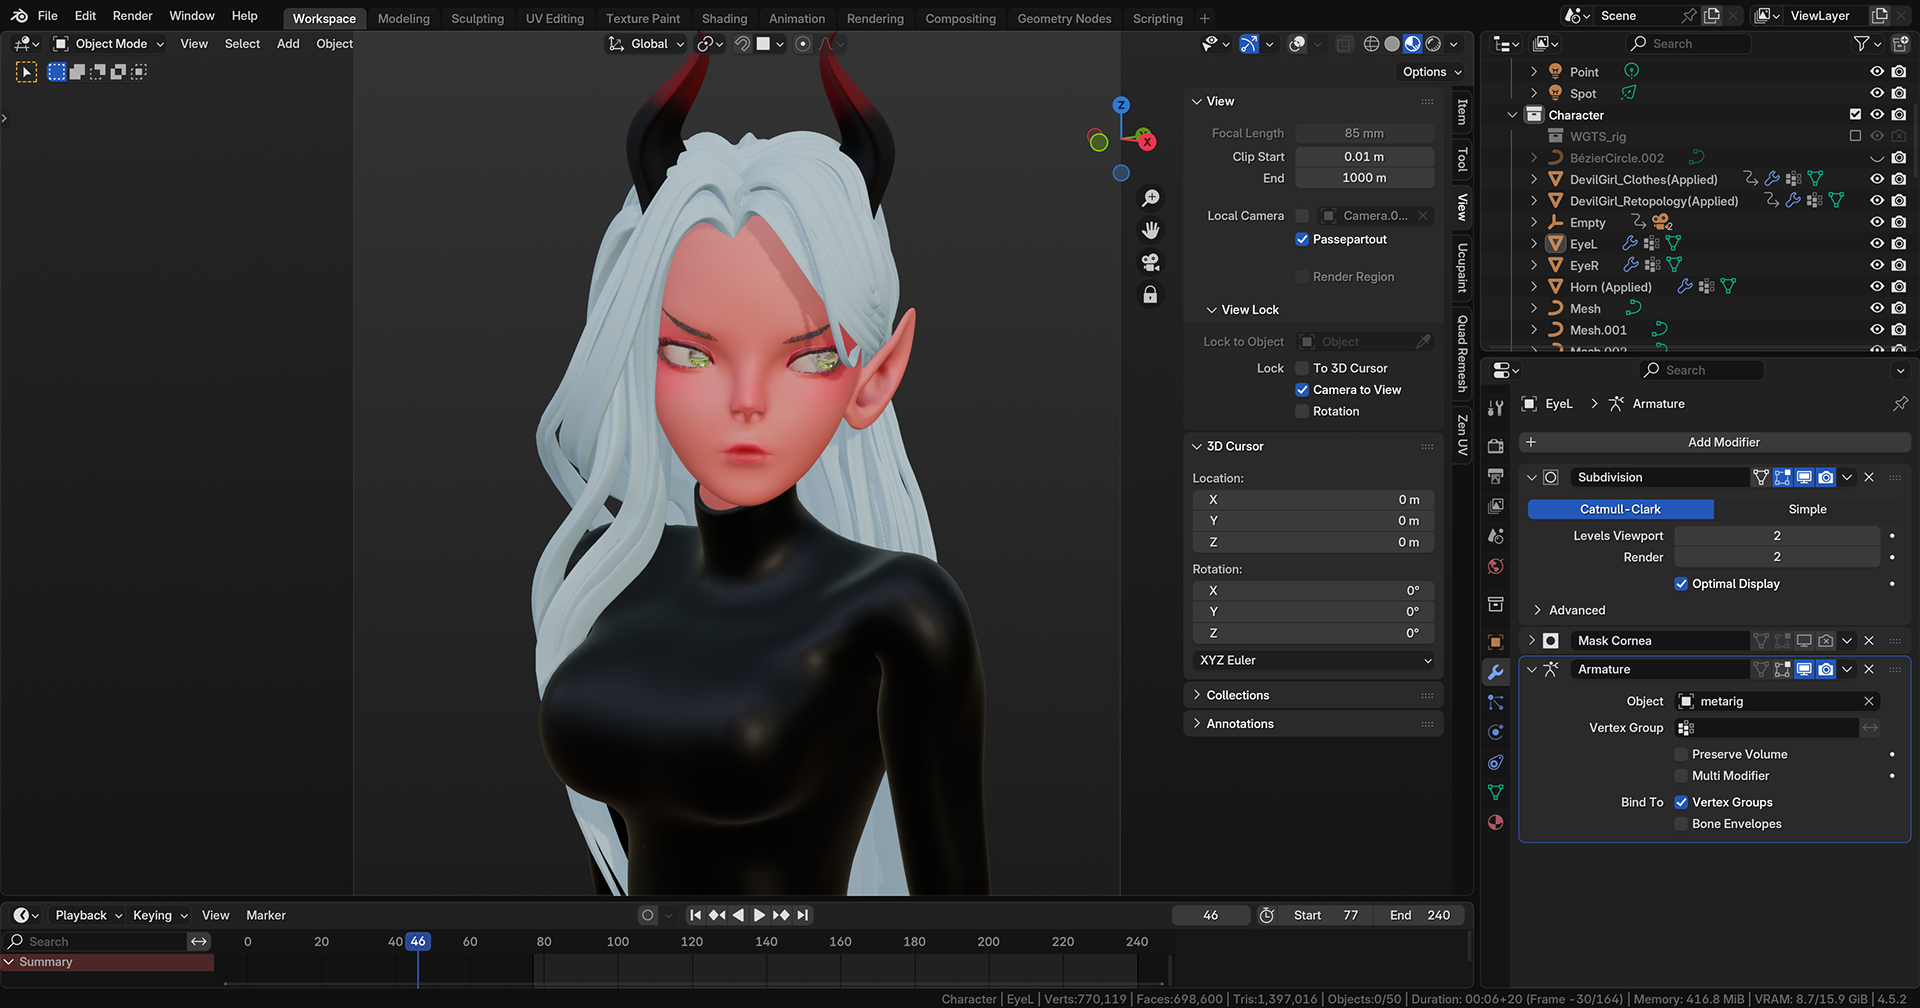
Task: Open the Tool properties tab icon
Action: (x=1496, y=408)
